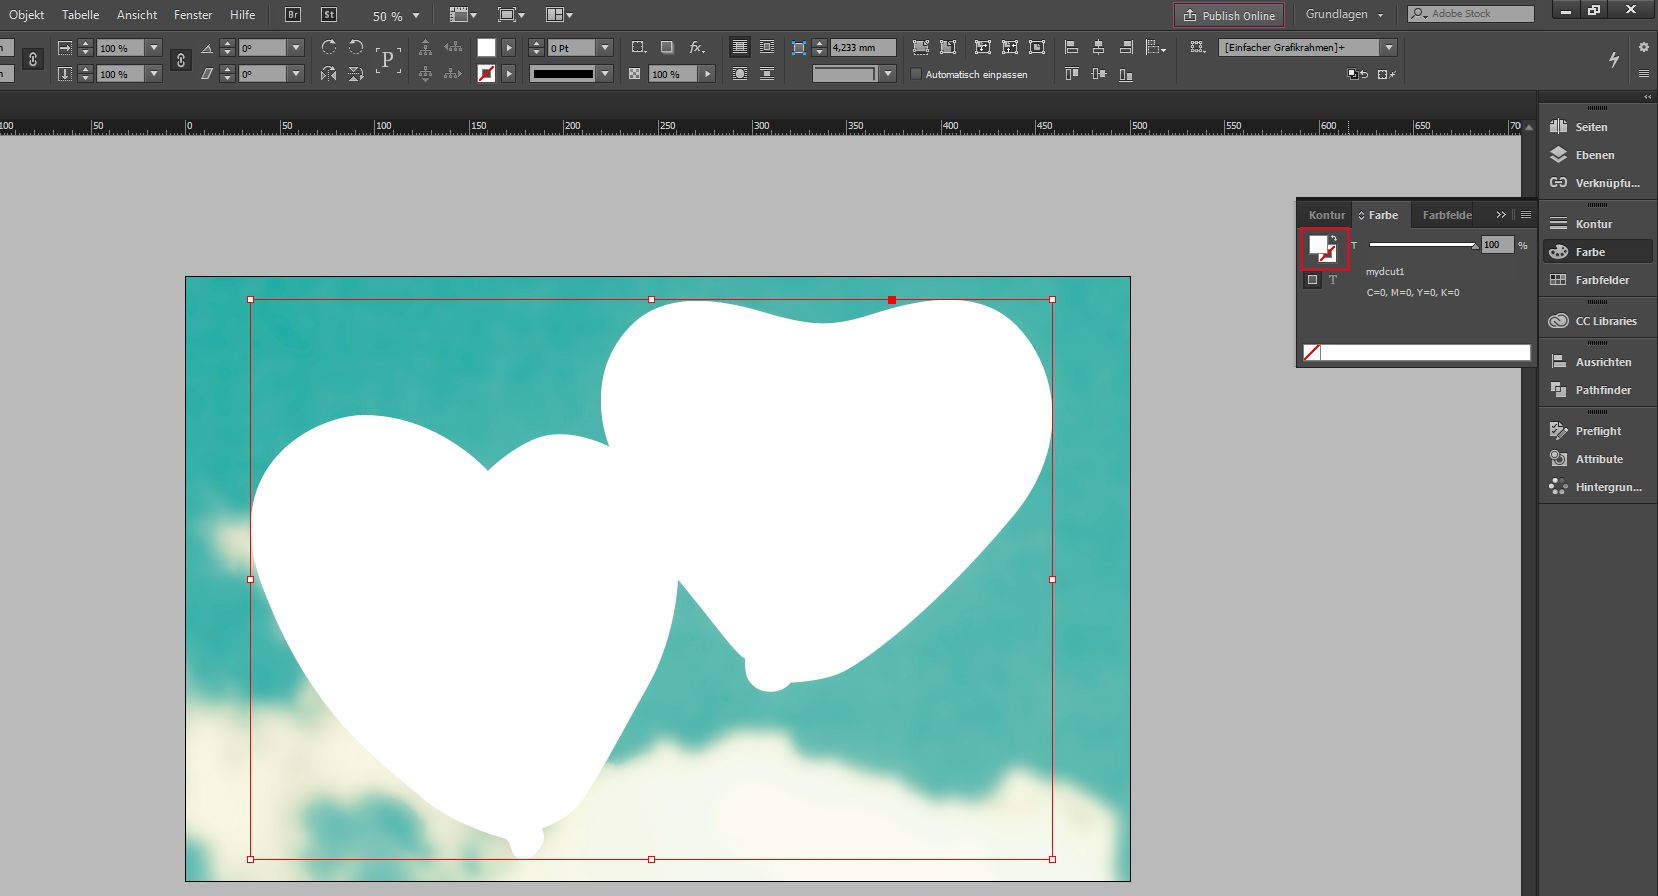Click align right edges icon
The height and width of the screenshot is (896, 1658).
point(1127,47)
